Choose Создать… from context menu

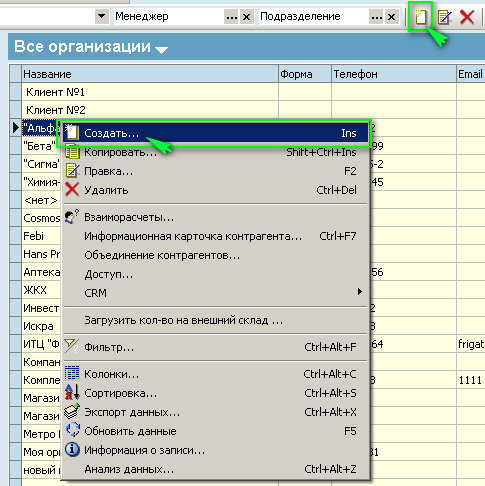[x=216, y=133]
